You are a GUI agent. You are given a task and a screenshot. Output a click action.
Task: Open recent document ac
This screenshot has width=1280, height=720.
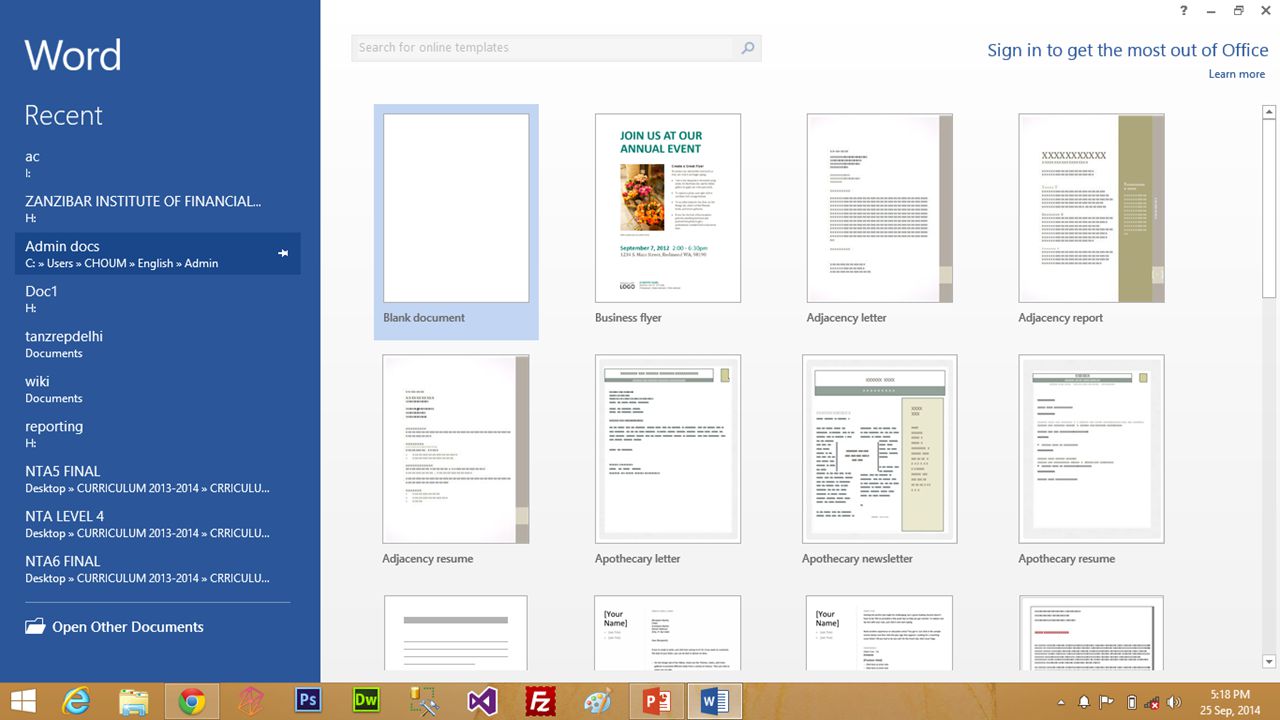click(x=158, y=164)
